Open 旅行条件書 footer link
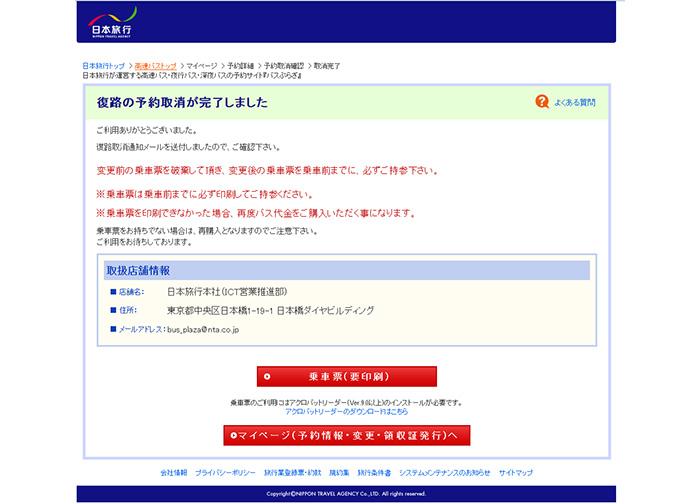The height and width of the screenshot is (504, 700). (x=374, y=472)
